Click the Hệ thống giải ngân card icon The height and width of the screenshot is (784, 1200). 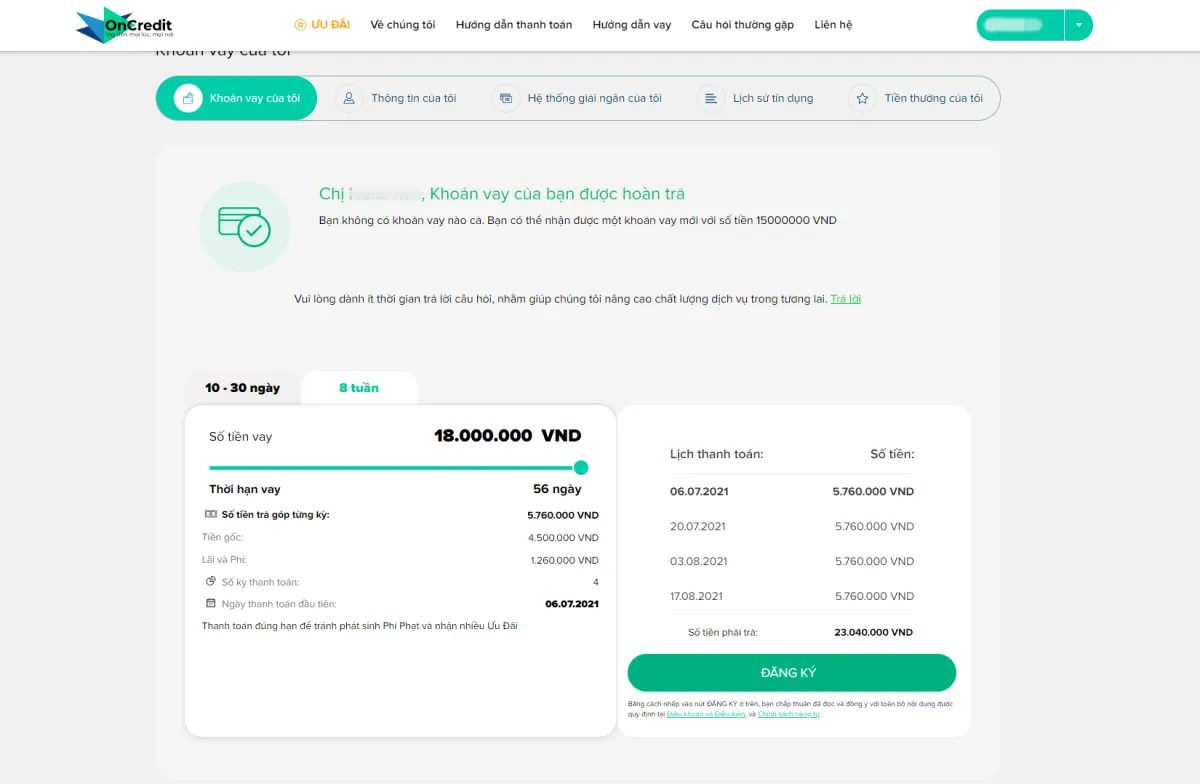pyautogui.click(x=506, y=98)
